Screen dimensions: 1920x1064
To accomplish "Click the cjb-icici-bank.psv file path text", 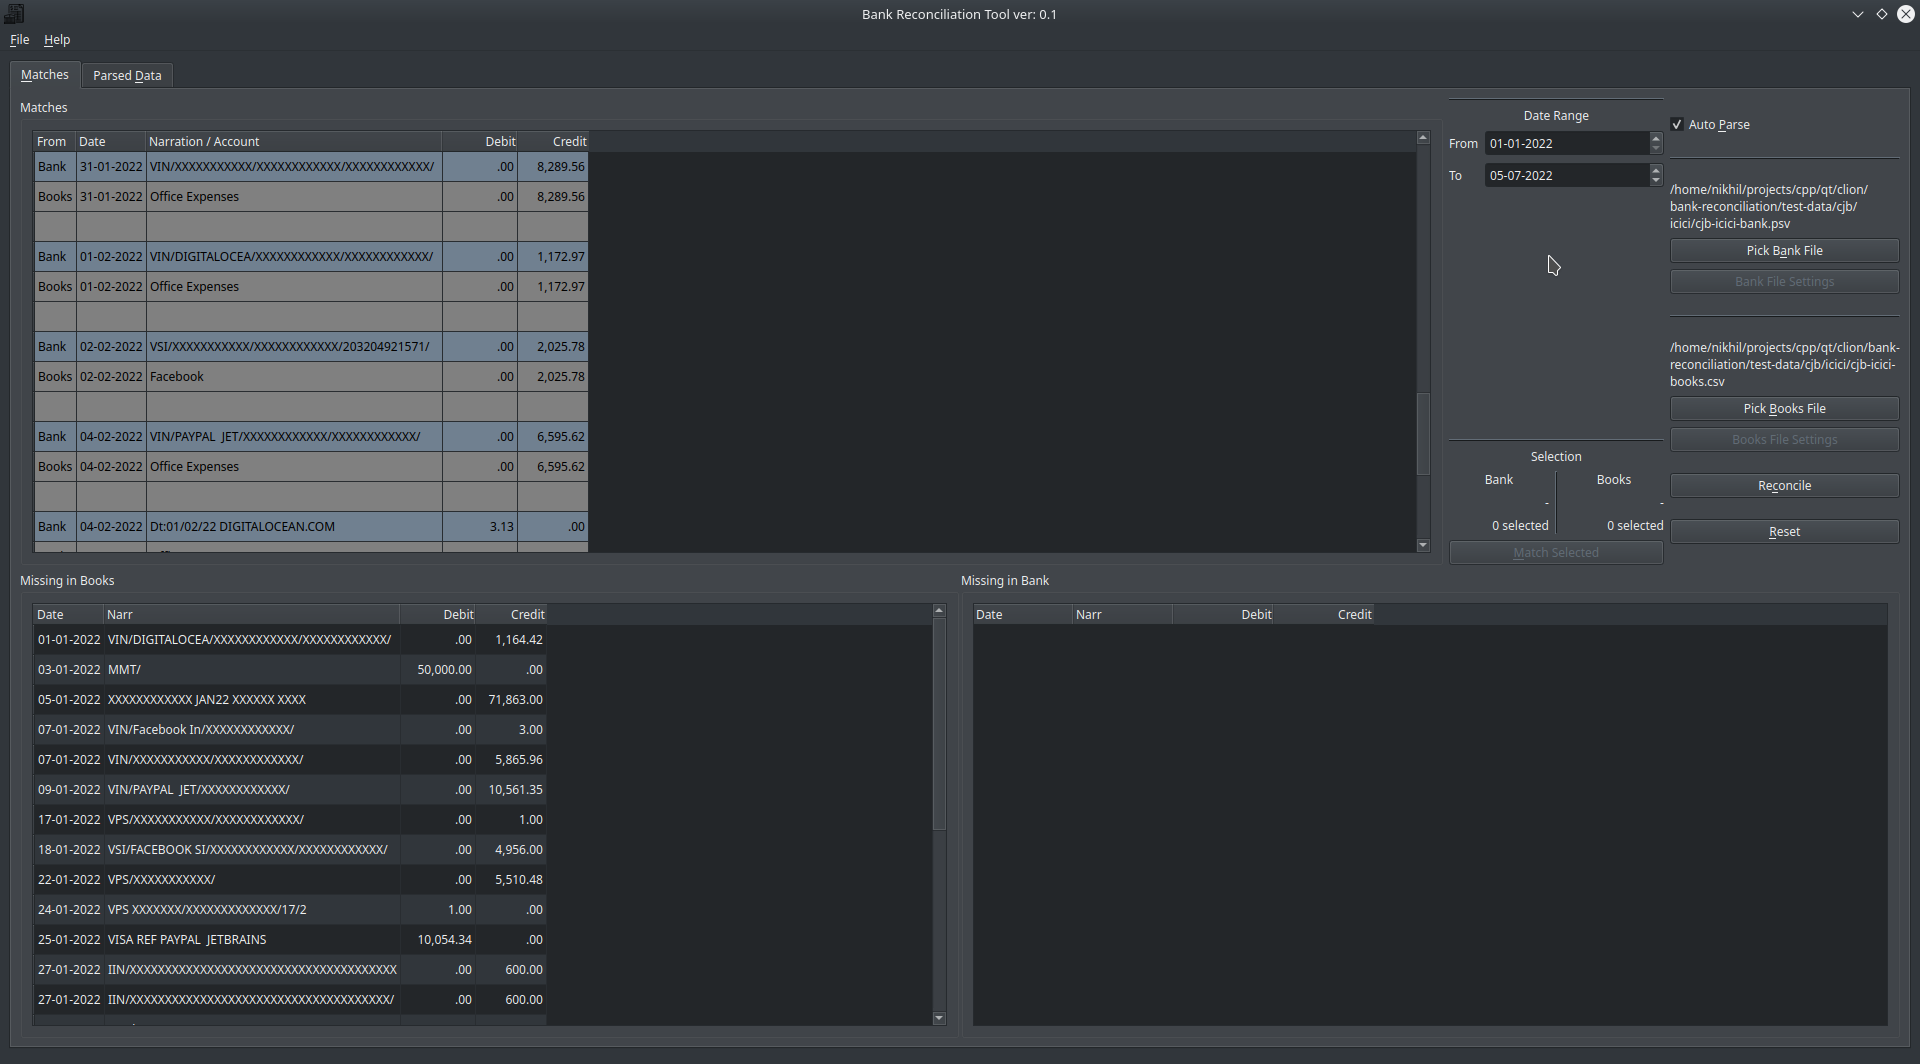I will pos(1768,207).
